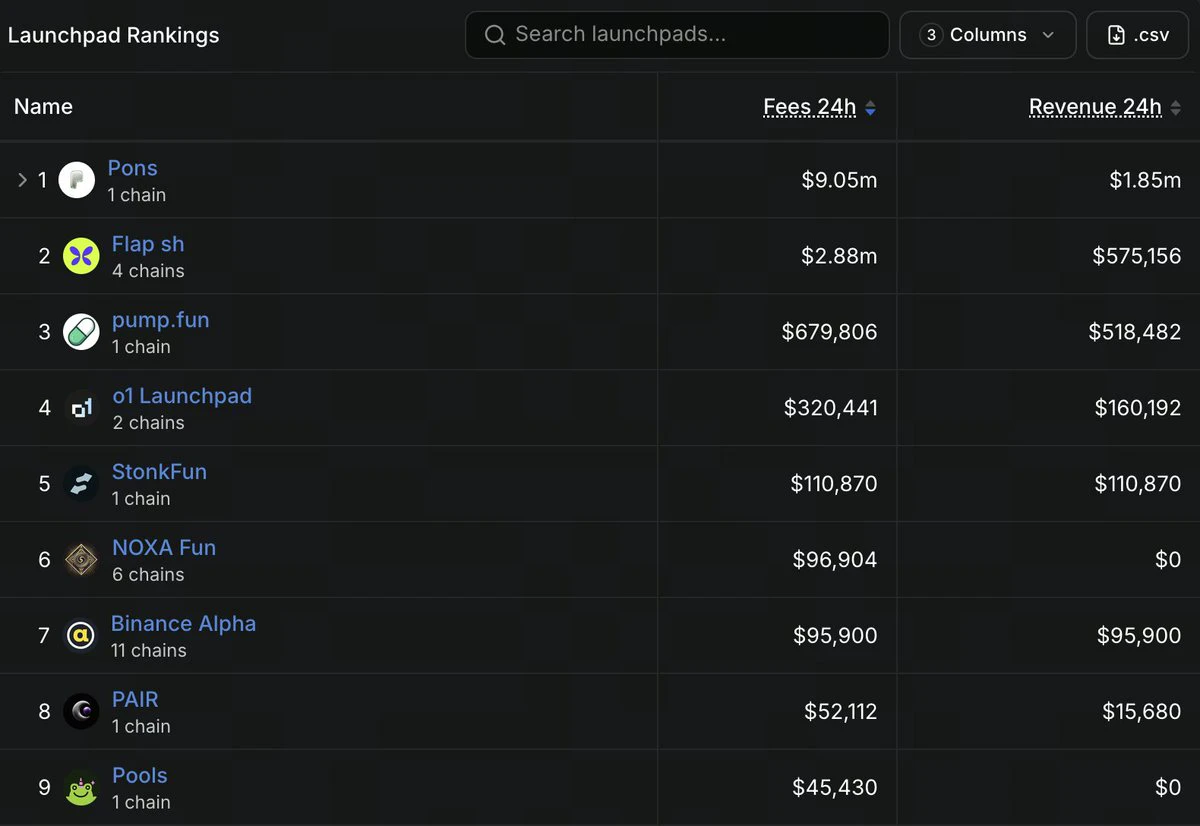Sort by Revenue 24h column header
Screen dimensions: 1200x826
(x=1095, y=107)
